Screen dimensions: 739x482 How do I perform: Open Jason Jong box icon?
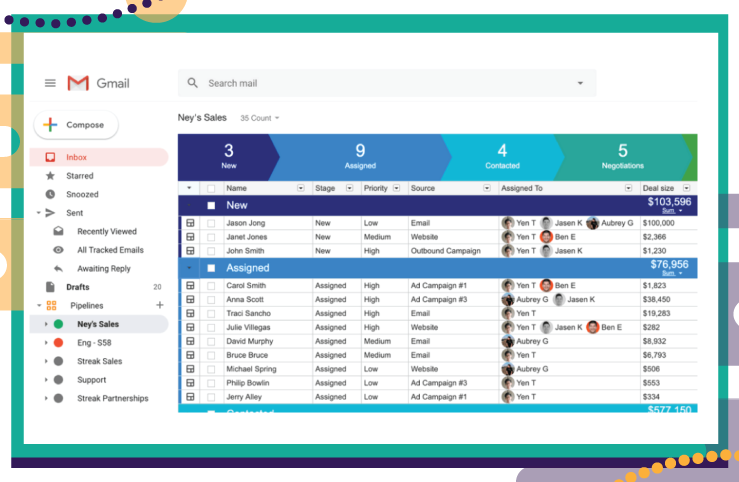pos(190,223)
